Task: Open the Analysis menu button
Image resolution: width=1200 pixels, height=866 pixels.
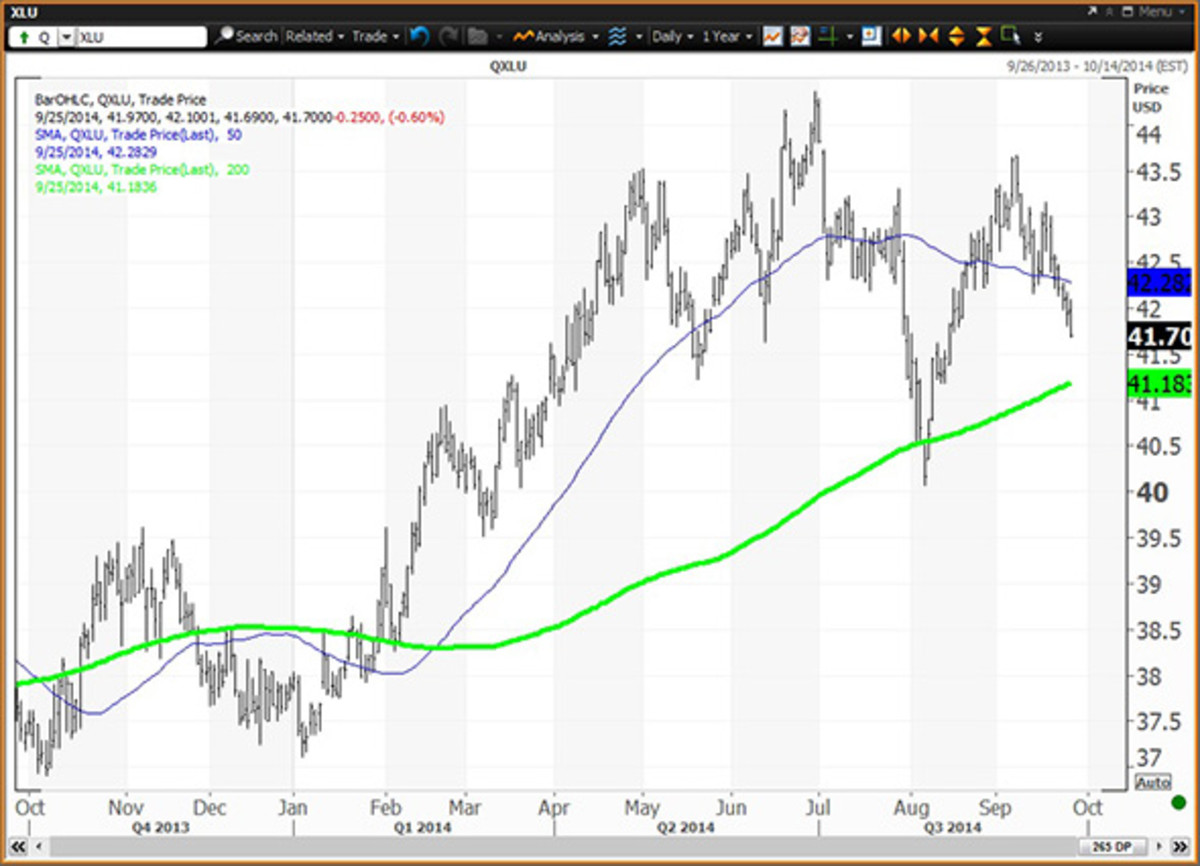Action: (x=556, y=36)
